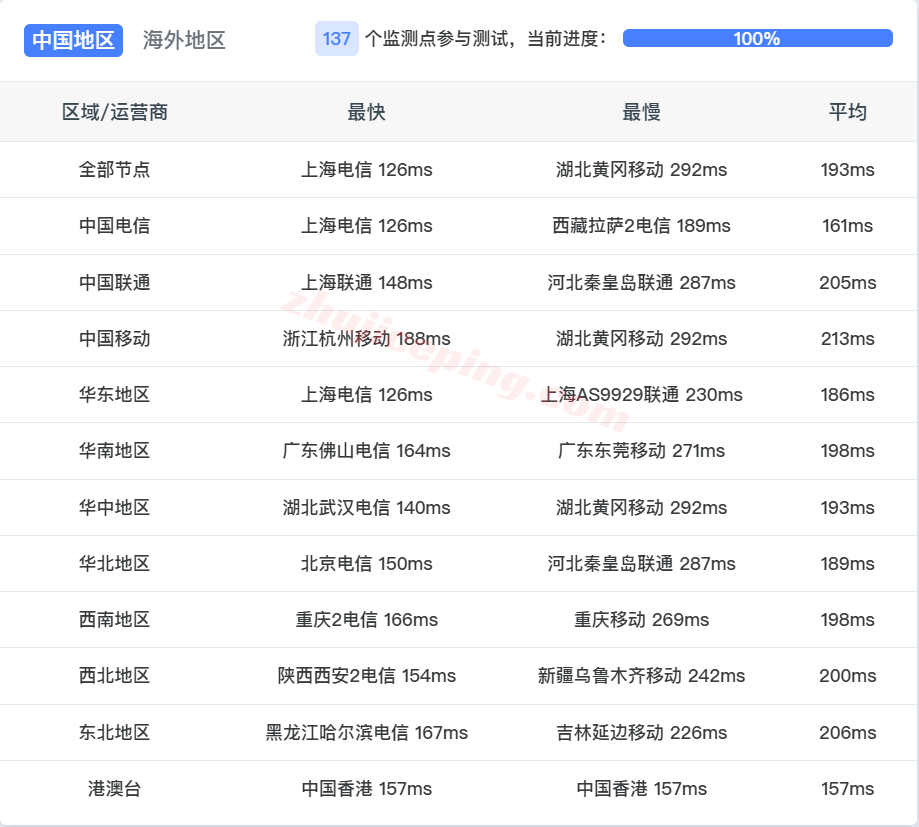Click 北京电信 150ms cell

coord(366,564)
